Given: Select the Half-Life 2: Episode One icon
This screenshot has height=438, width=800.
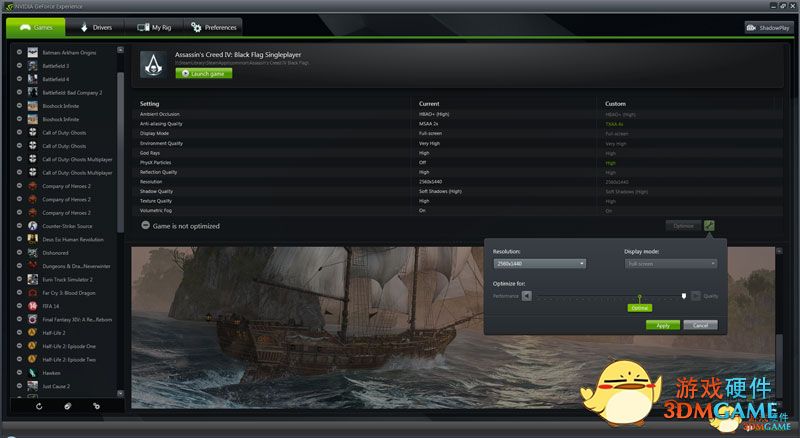Looking at the screenshot, I should [33, 346].
